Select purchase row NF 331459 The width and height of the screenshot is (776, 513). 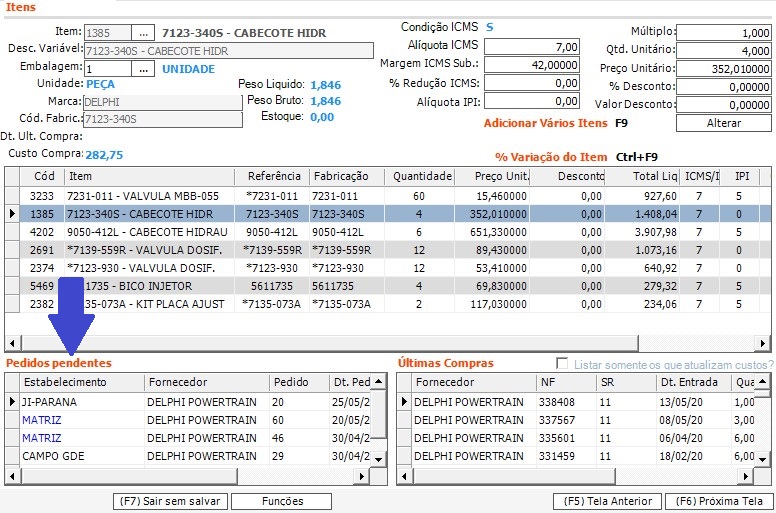(x=576, y=456)
